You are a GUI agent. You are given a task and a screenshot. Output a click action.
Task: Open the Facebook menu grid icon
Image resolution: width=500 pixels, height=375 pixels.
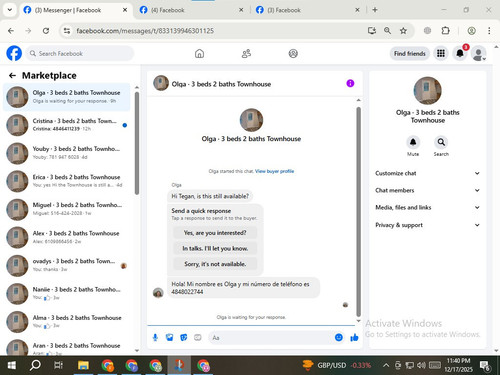click(x=441, y=53)
